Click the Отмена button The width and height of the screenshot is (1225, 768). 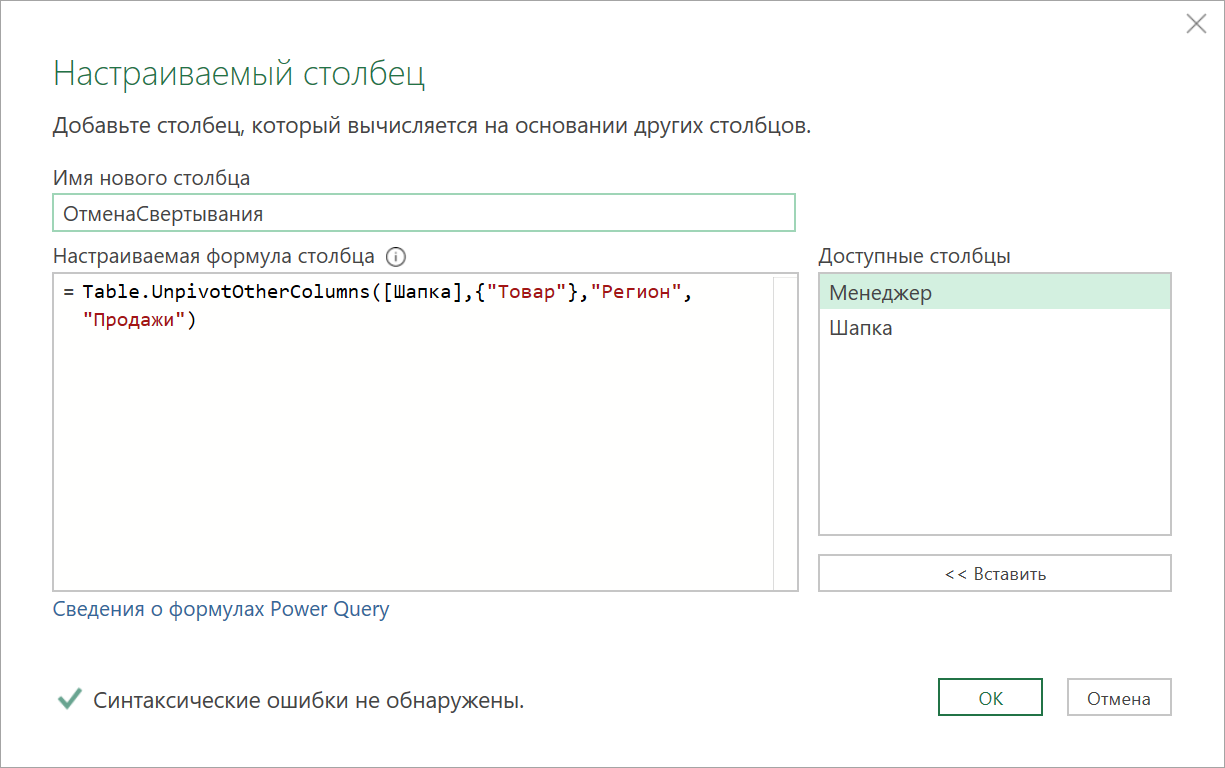[x=1119, y=698]
